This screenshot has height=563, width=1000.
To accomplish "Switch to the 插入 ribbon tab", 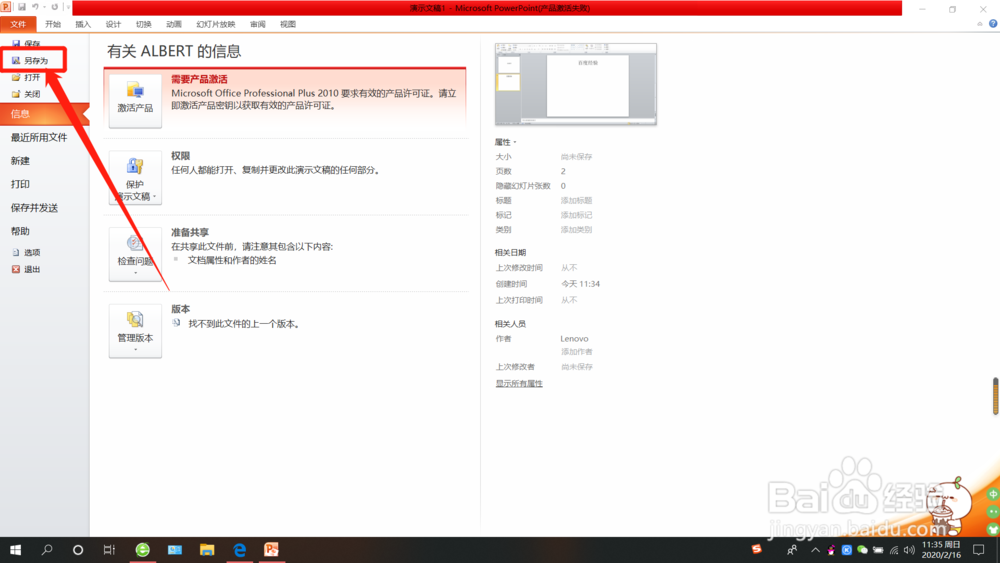I will (83, 24).
